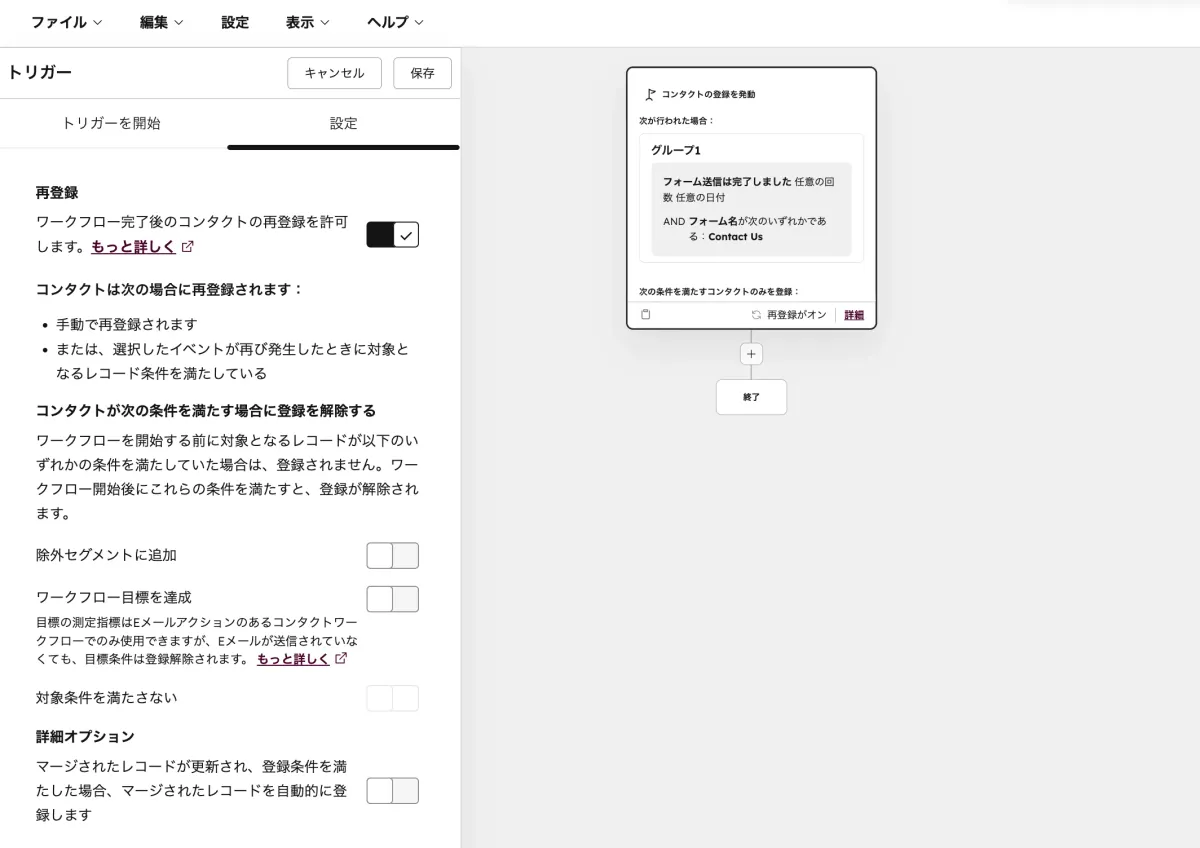This screenshot has height=848, width=1200.
Task: Toggle merged record auto-enrollment switch
Action: click(x=392, y=790)
